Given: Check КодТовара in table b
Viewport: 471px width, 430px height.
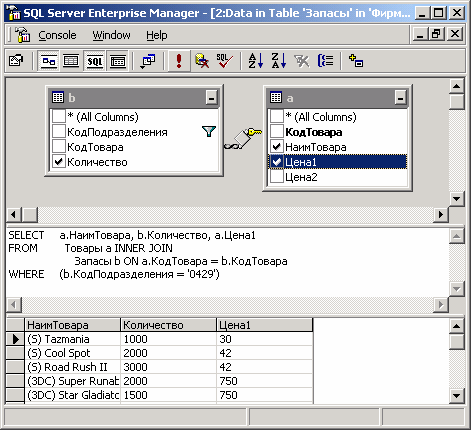Looking at the screenshot, I should click(59, 147).
